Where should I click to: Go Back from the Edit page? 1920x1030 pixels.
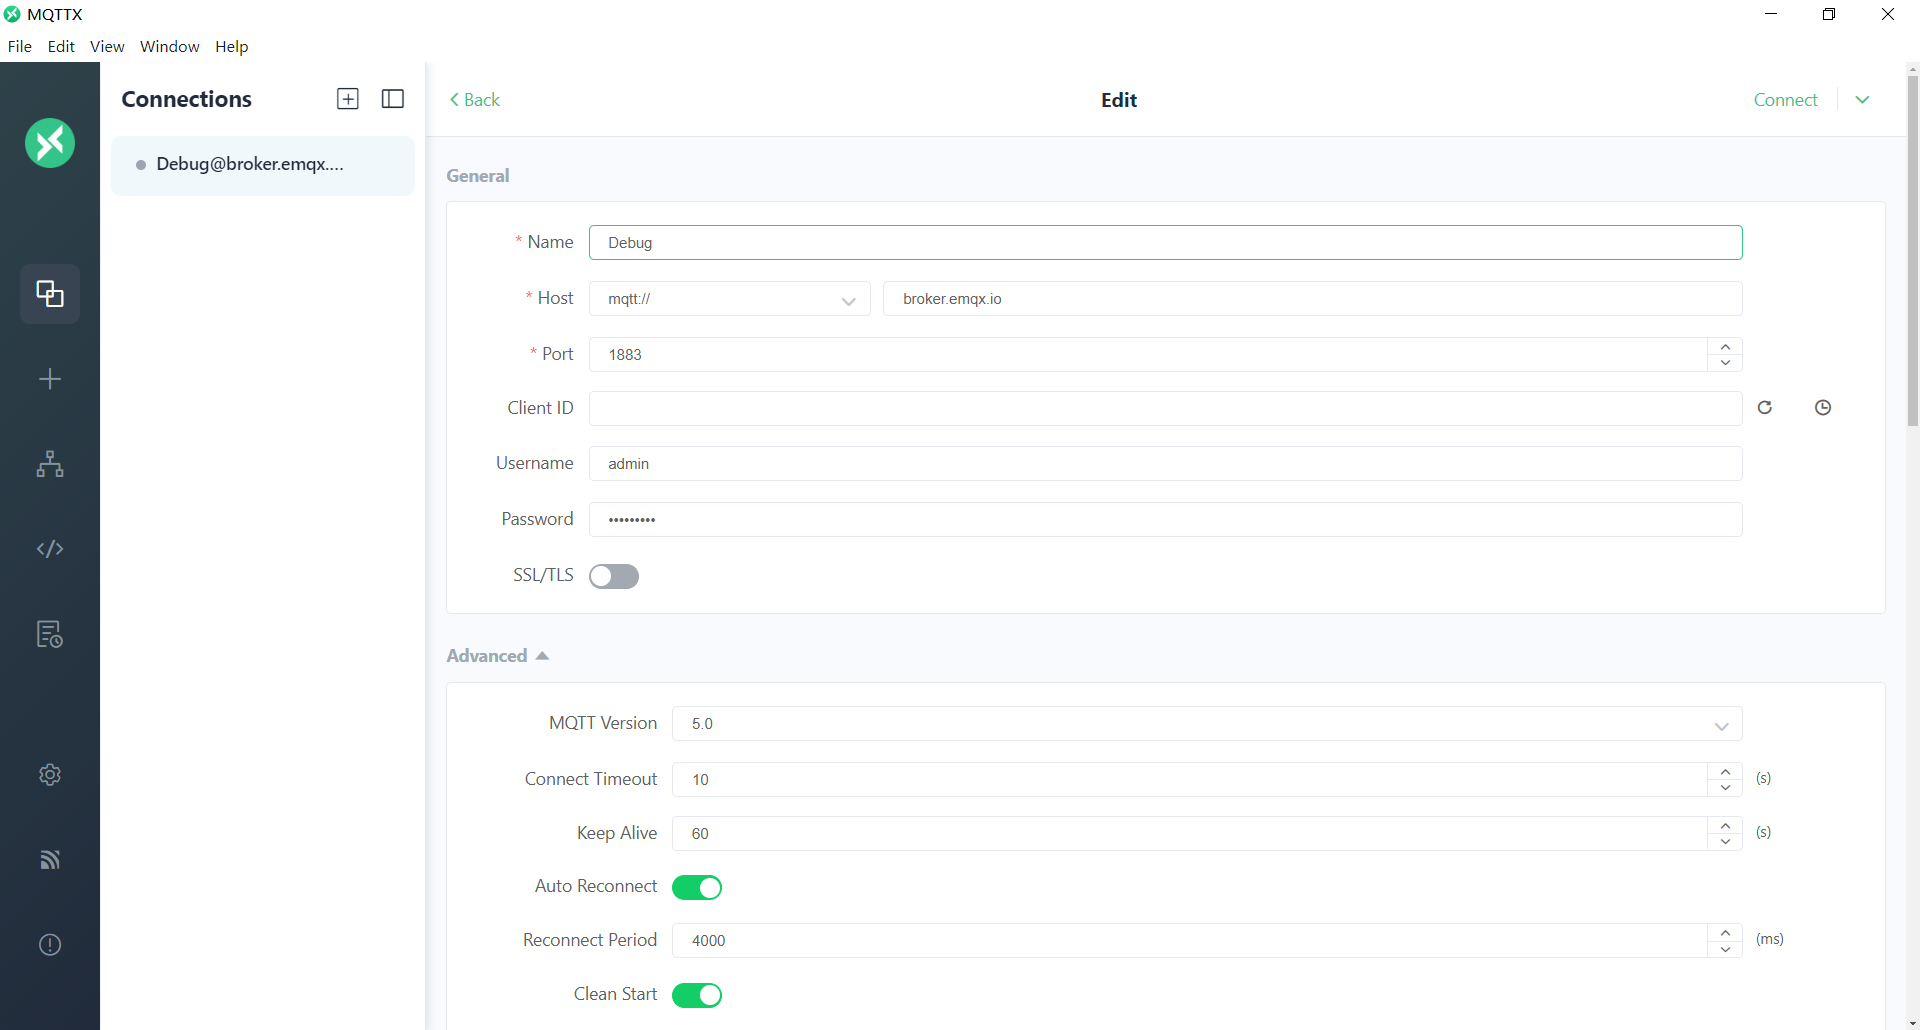click(x=475, y=100)
